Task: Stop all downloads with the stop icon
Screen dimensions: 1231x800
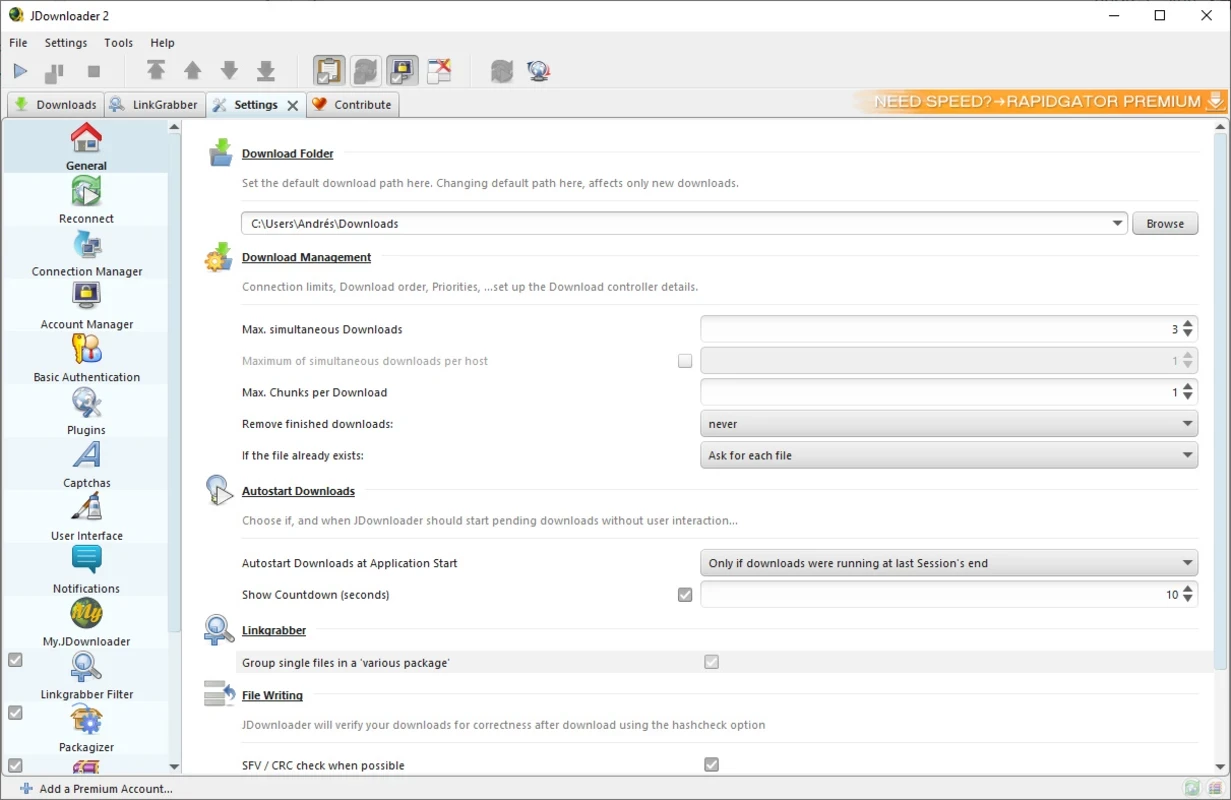Action: [94, 72]
